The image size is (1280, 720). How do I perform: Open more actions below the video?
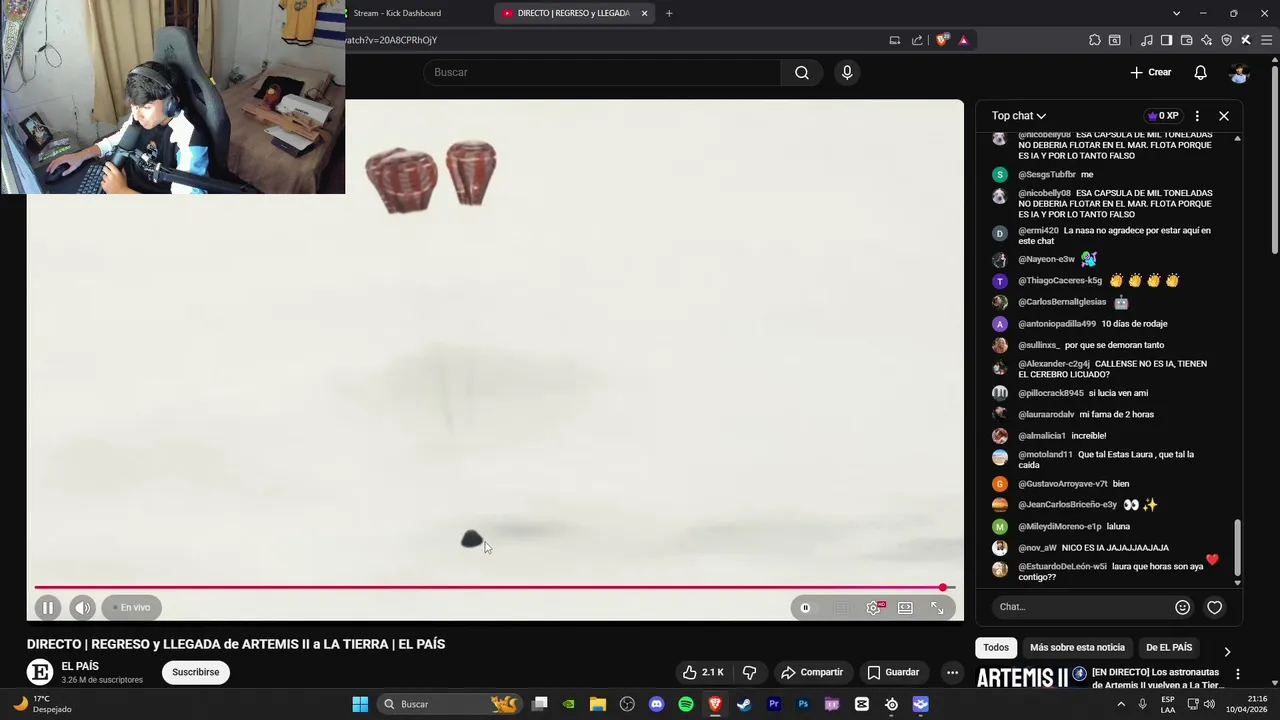click(952, 672)
